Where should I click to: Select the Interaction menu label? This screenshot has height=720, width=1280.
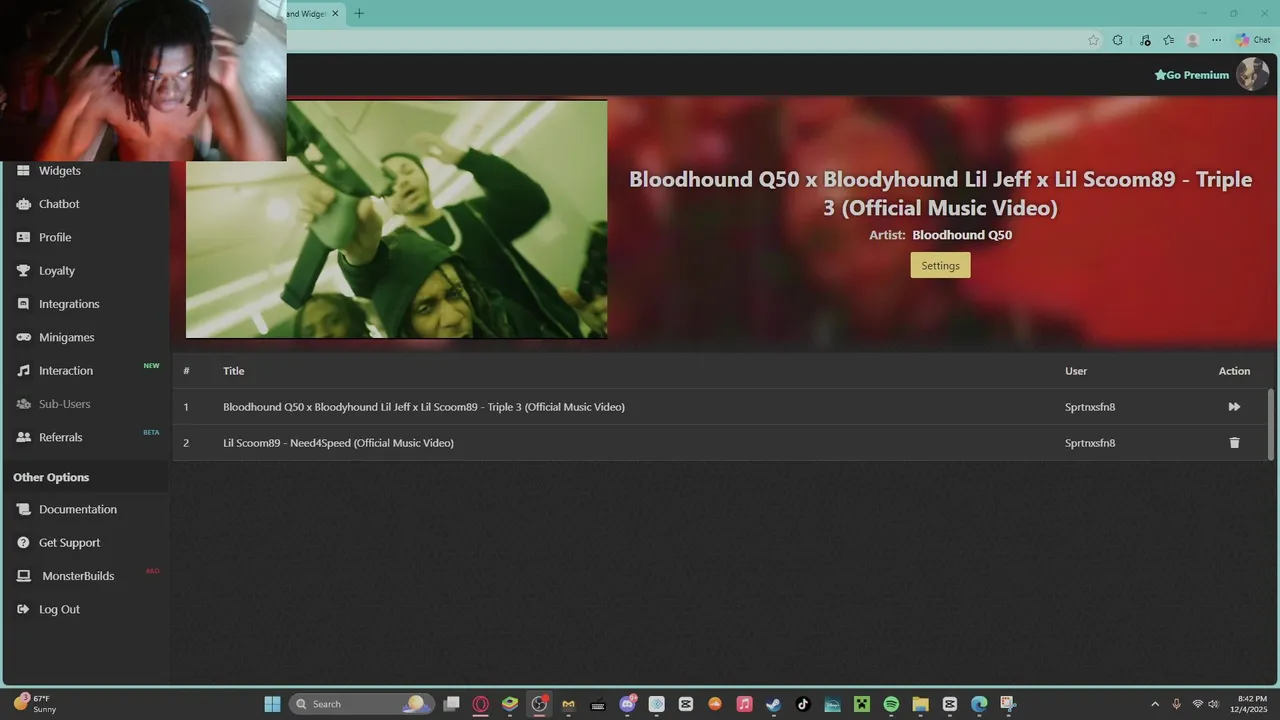66,371
